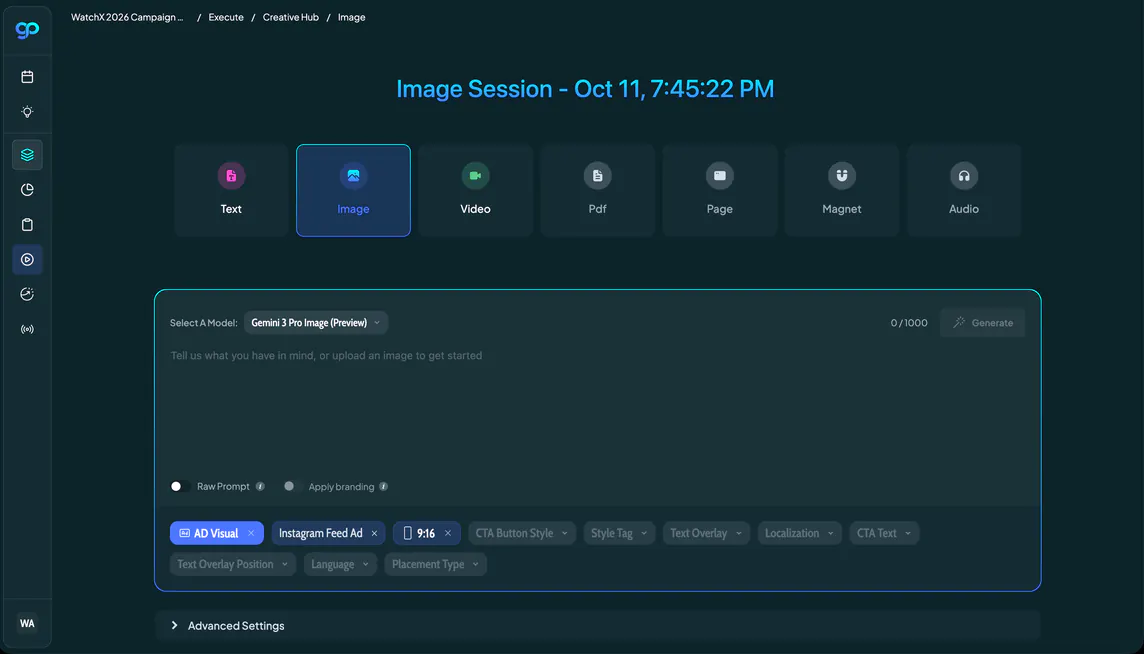
Task: Switch to the Text content type
Action: pos(231,191)
